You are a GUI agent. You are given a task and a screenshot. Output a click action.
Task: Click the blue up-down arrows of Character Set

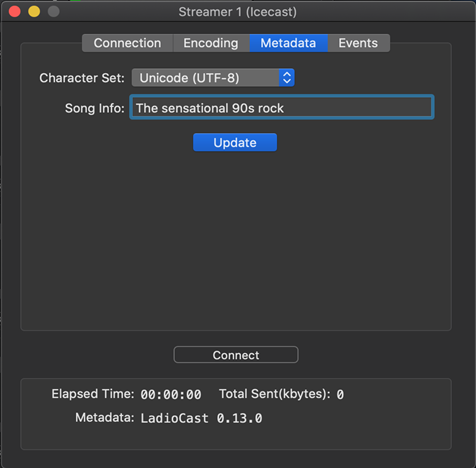pyautogui.click(x=287, y=78)
